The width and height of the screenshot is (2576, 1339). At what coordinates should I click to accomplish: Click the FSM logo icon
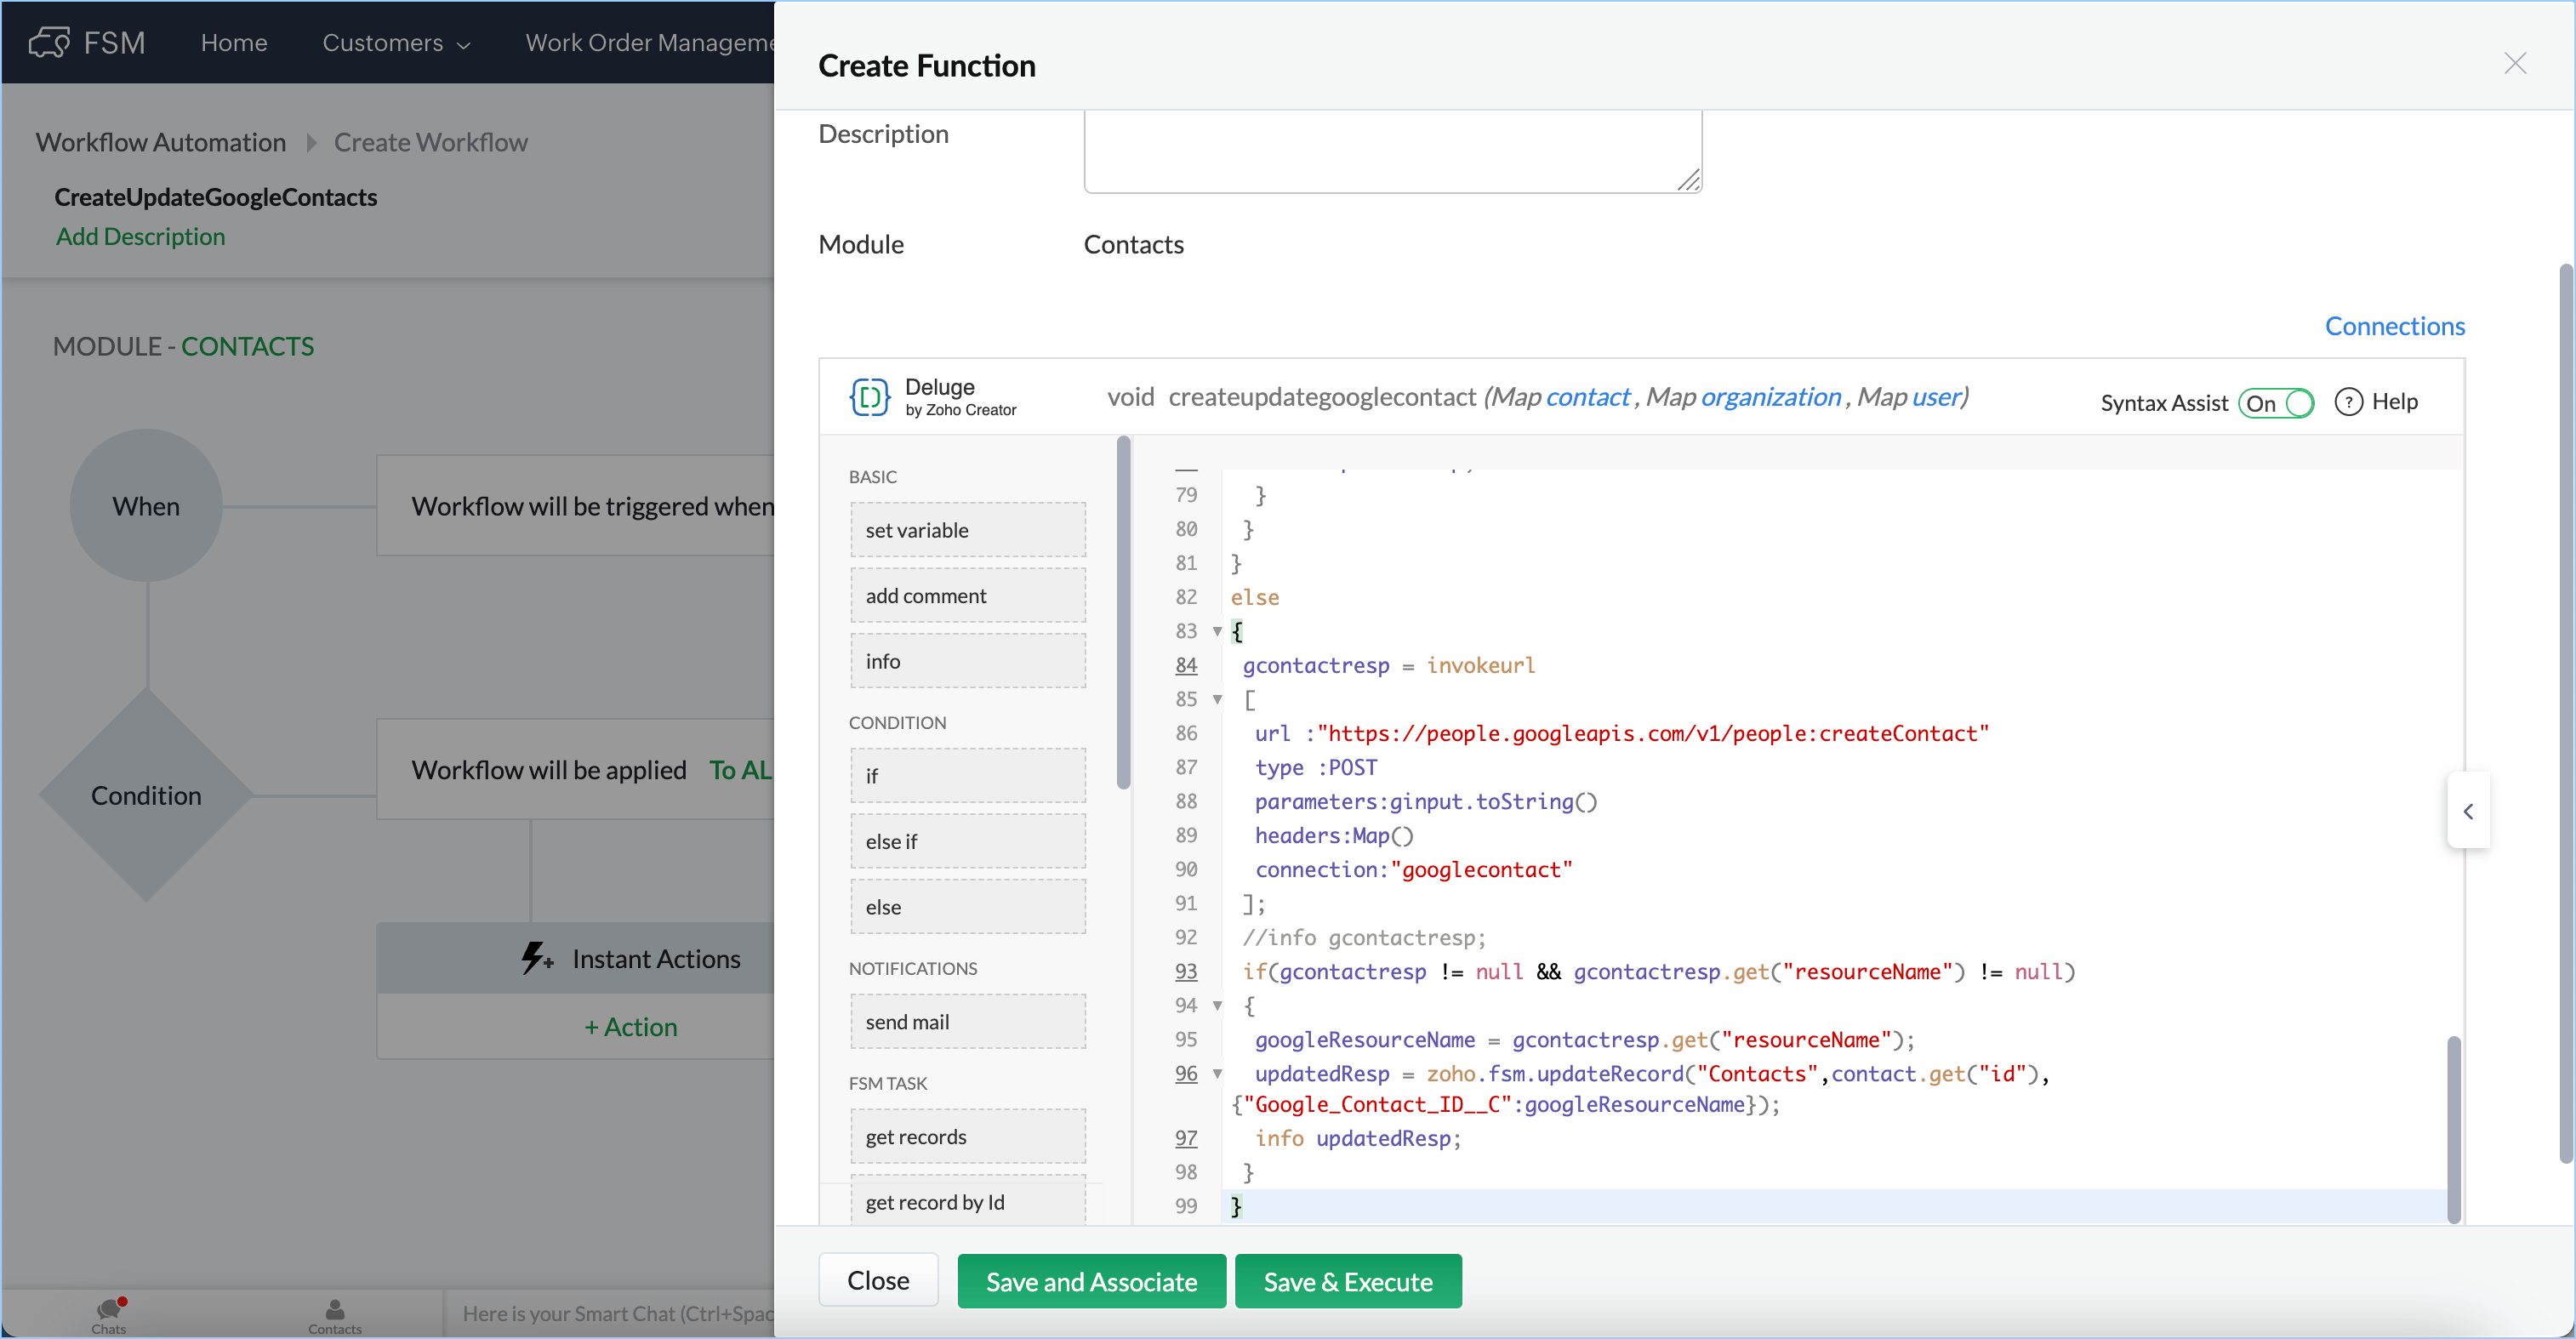[49, 42]
